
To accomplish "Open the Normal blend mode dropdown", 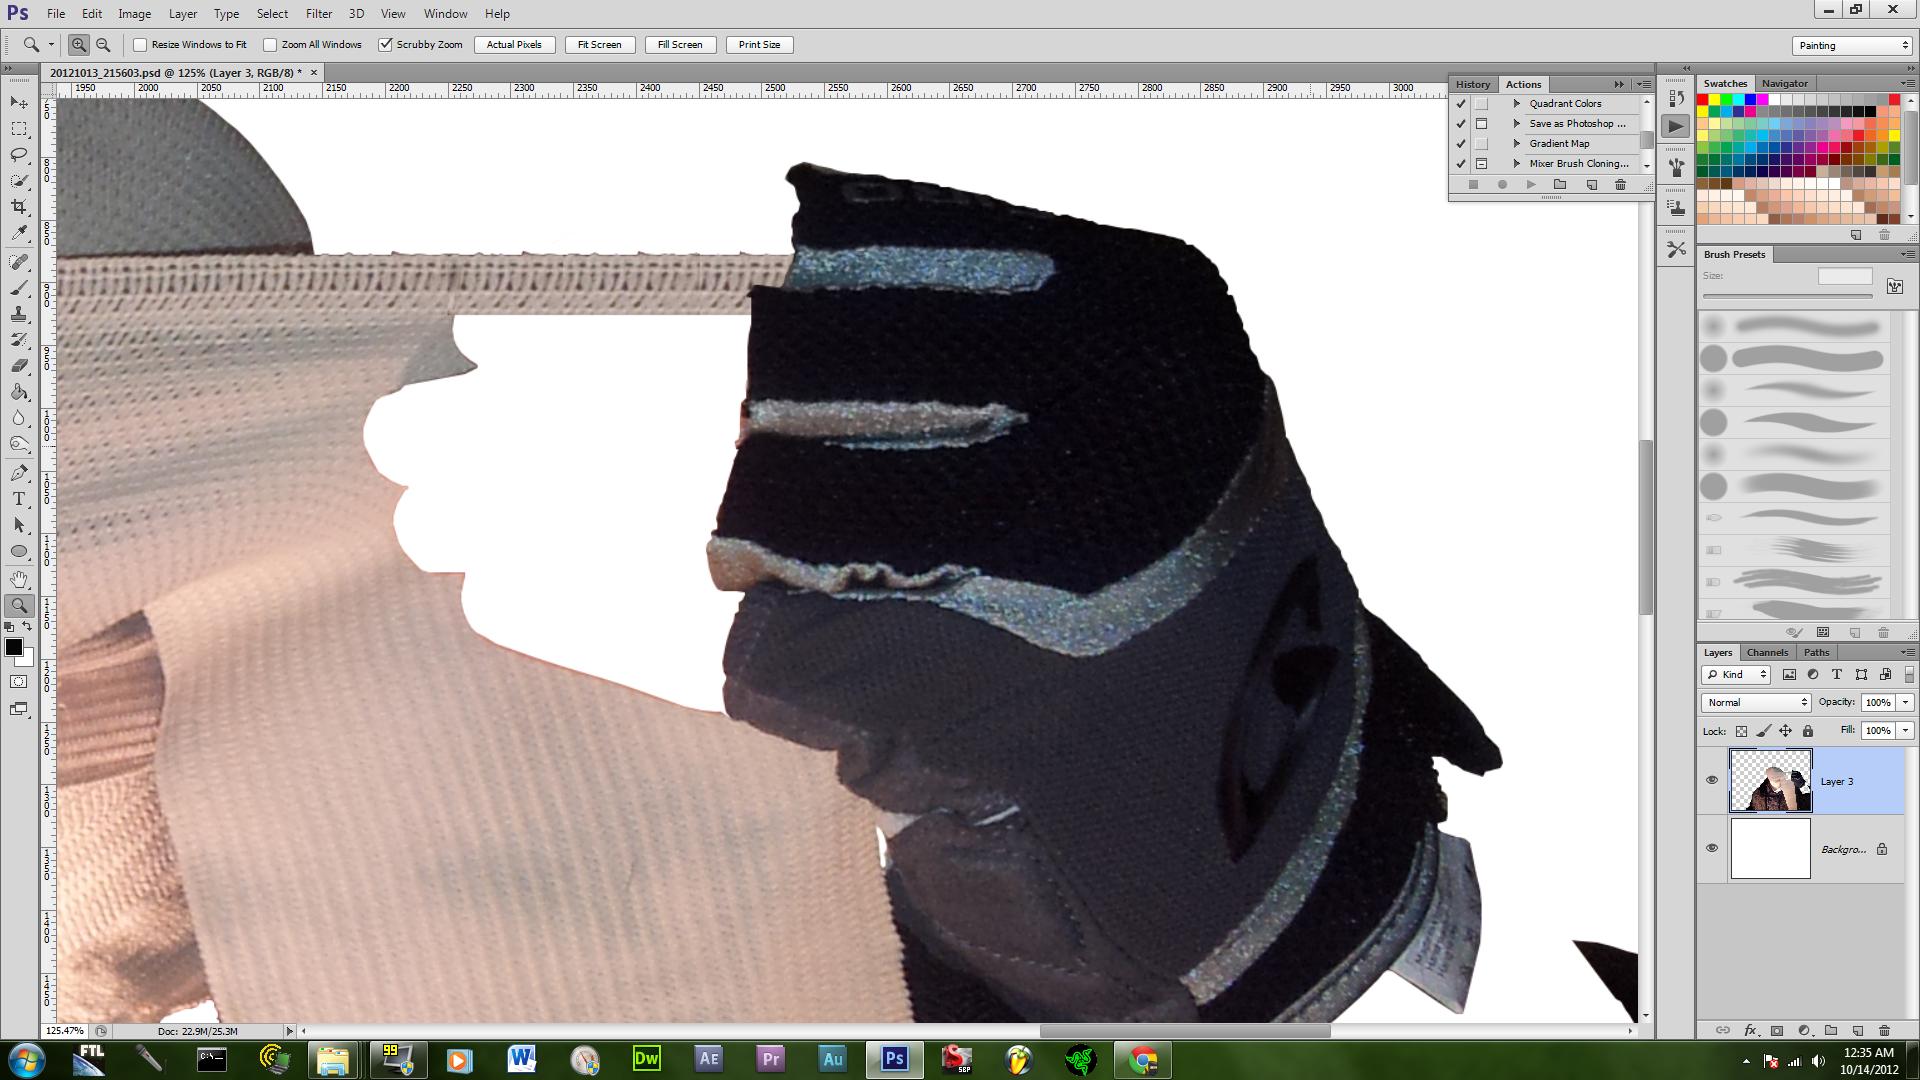I will coord(1756,702).
